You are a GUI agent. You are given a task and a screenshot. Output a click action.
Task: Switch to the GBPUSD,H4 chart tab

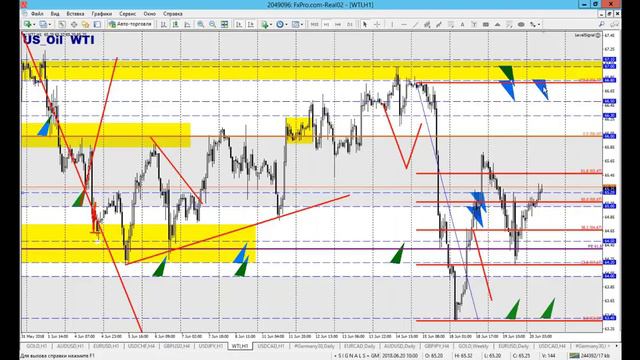(177, 346)
